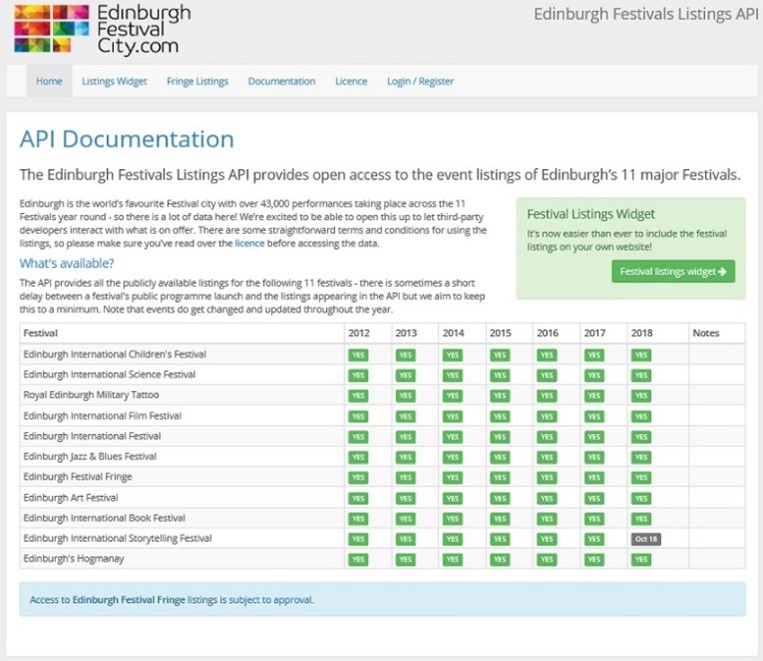The width and height of the screenshot is (763, 661).
Task: Click the Notes column header
Action: 706,333
